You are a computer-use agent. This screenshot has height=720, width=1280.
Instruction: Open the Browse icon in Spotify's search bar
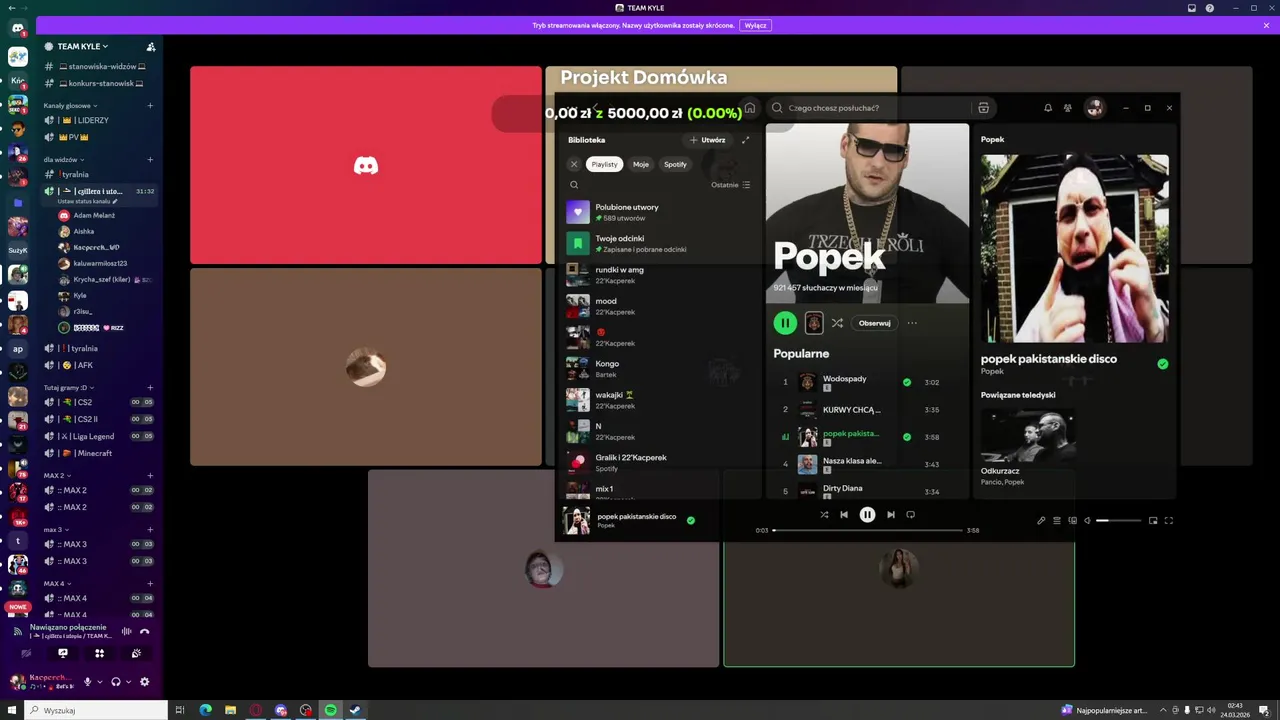[983, 108]
